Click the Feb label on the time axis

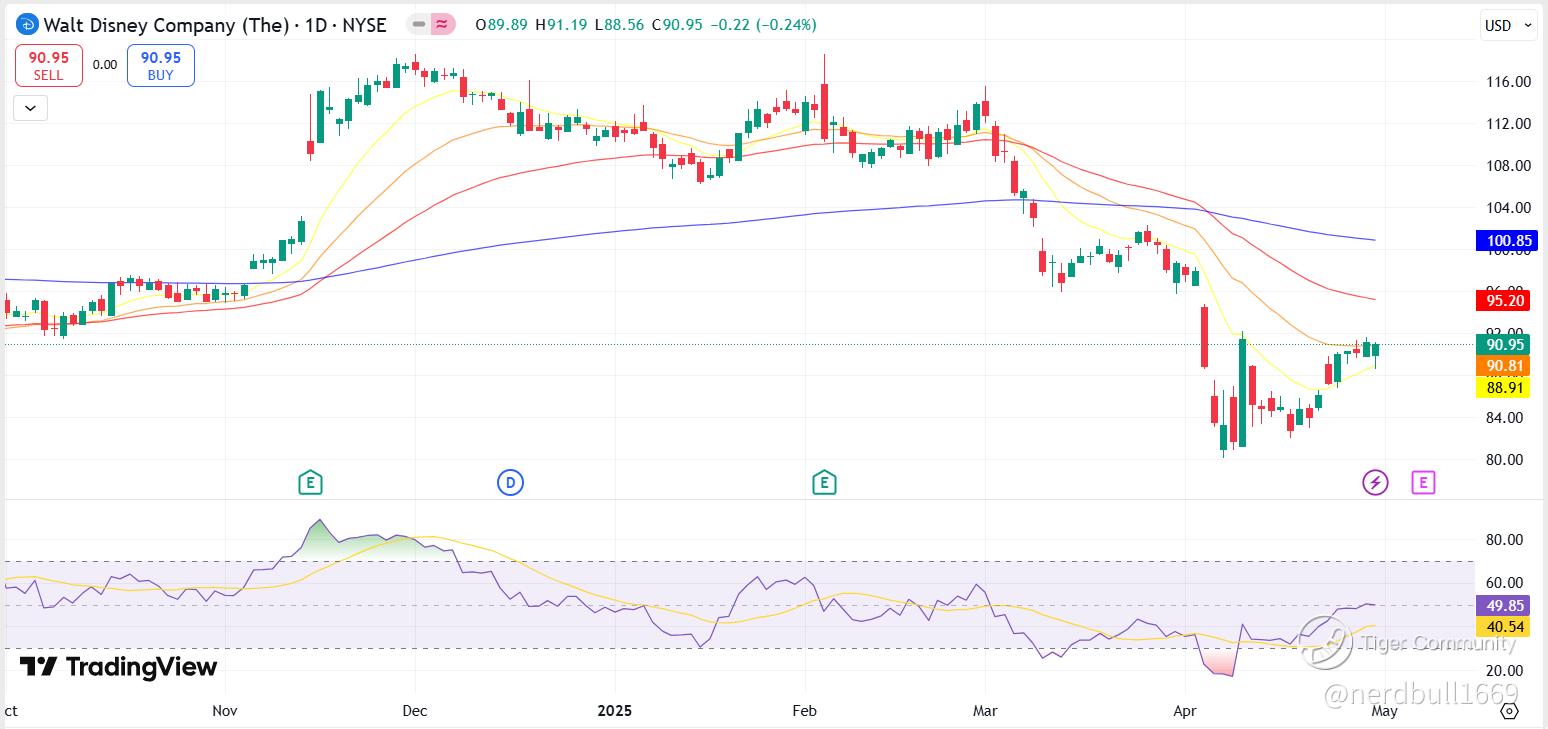[x=804, y=711]
